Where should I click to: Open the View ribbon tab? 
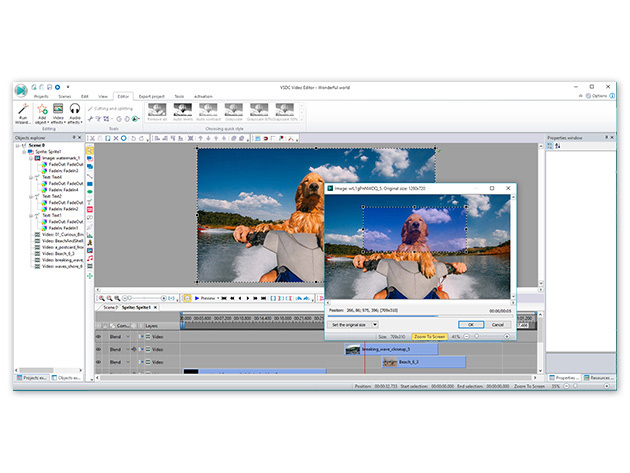(x=103, y=96)
